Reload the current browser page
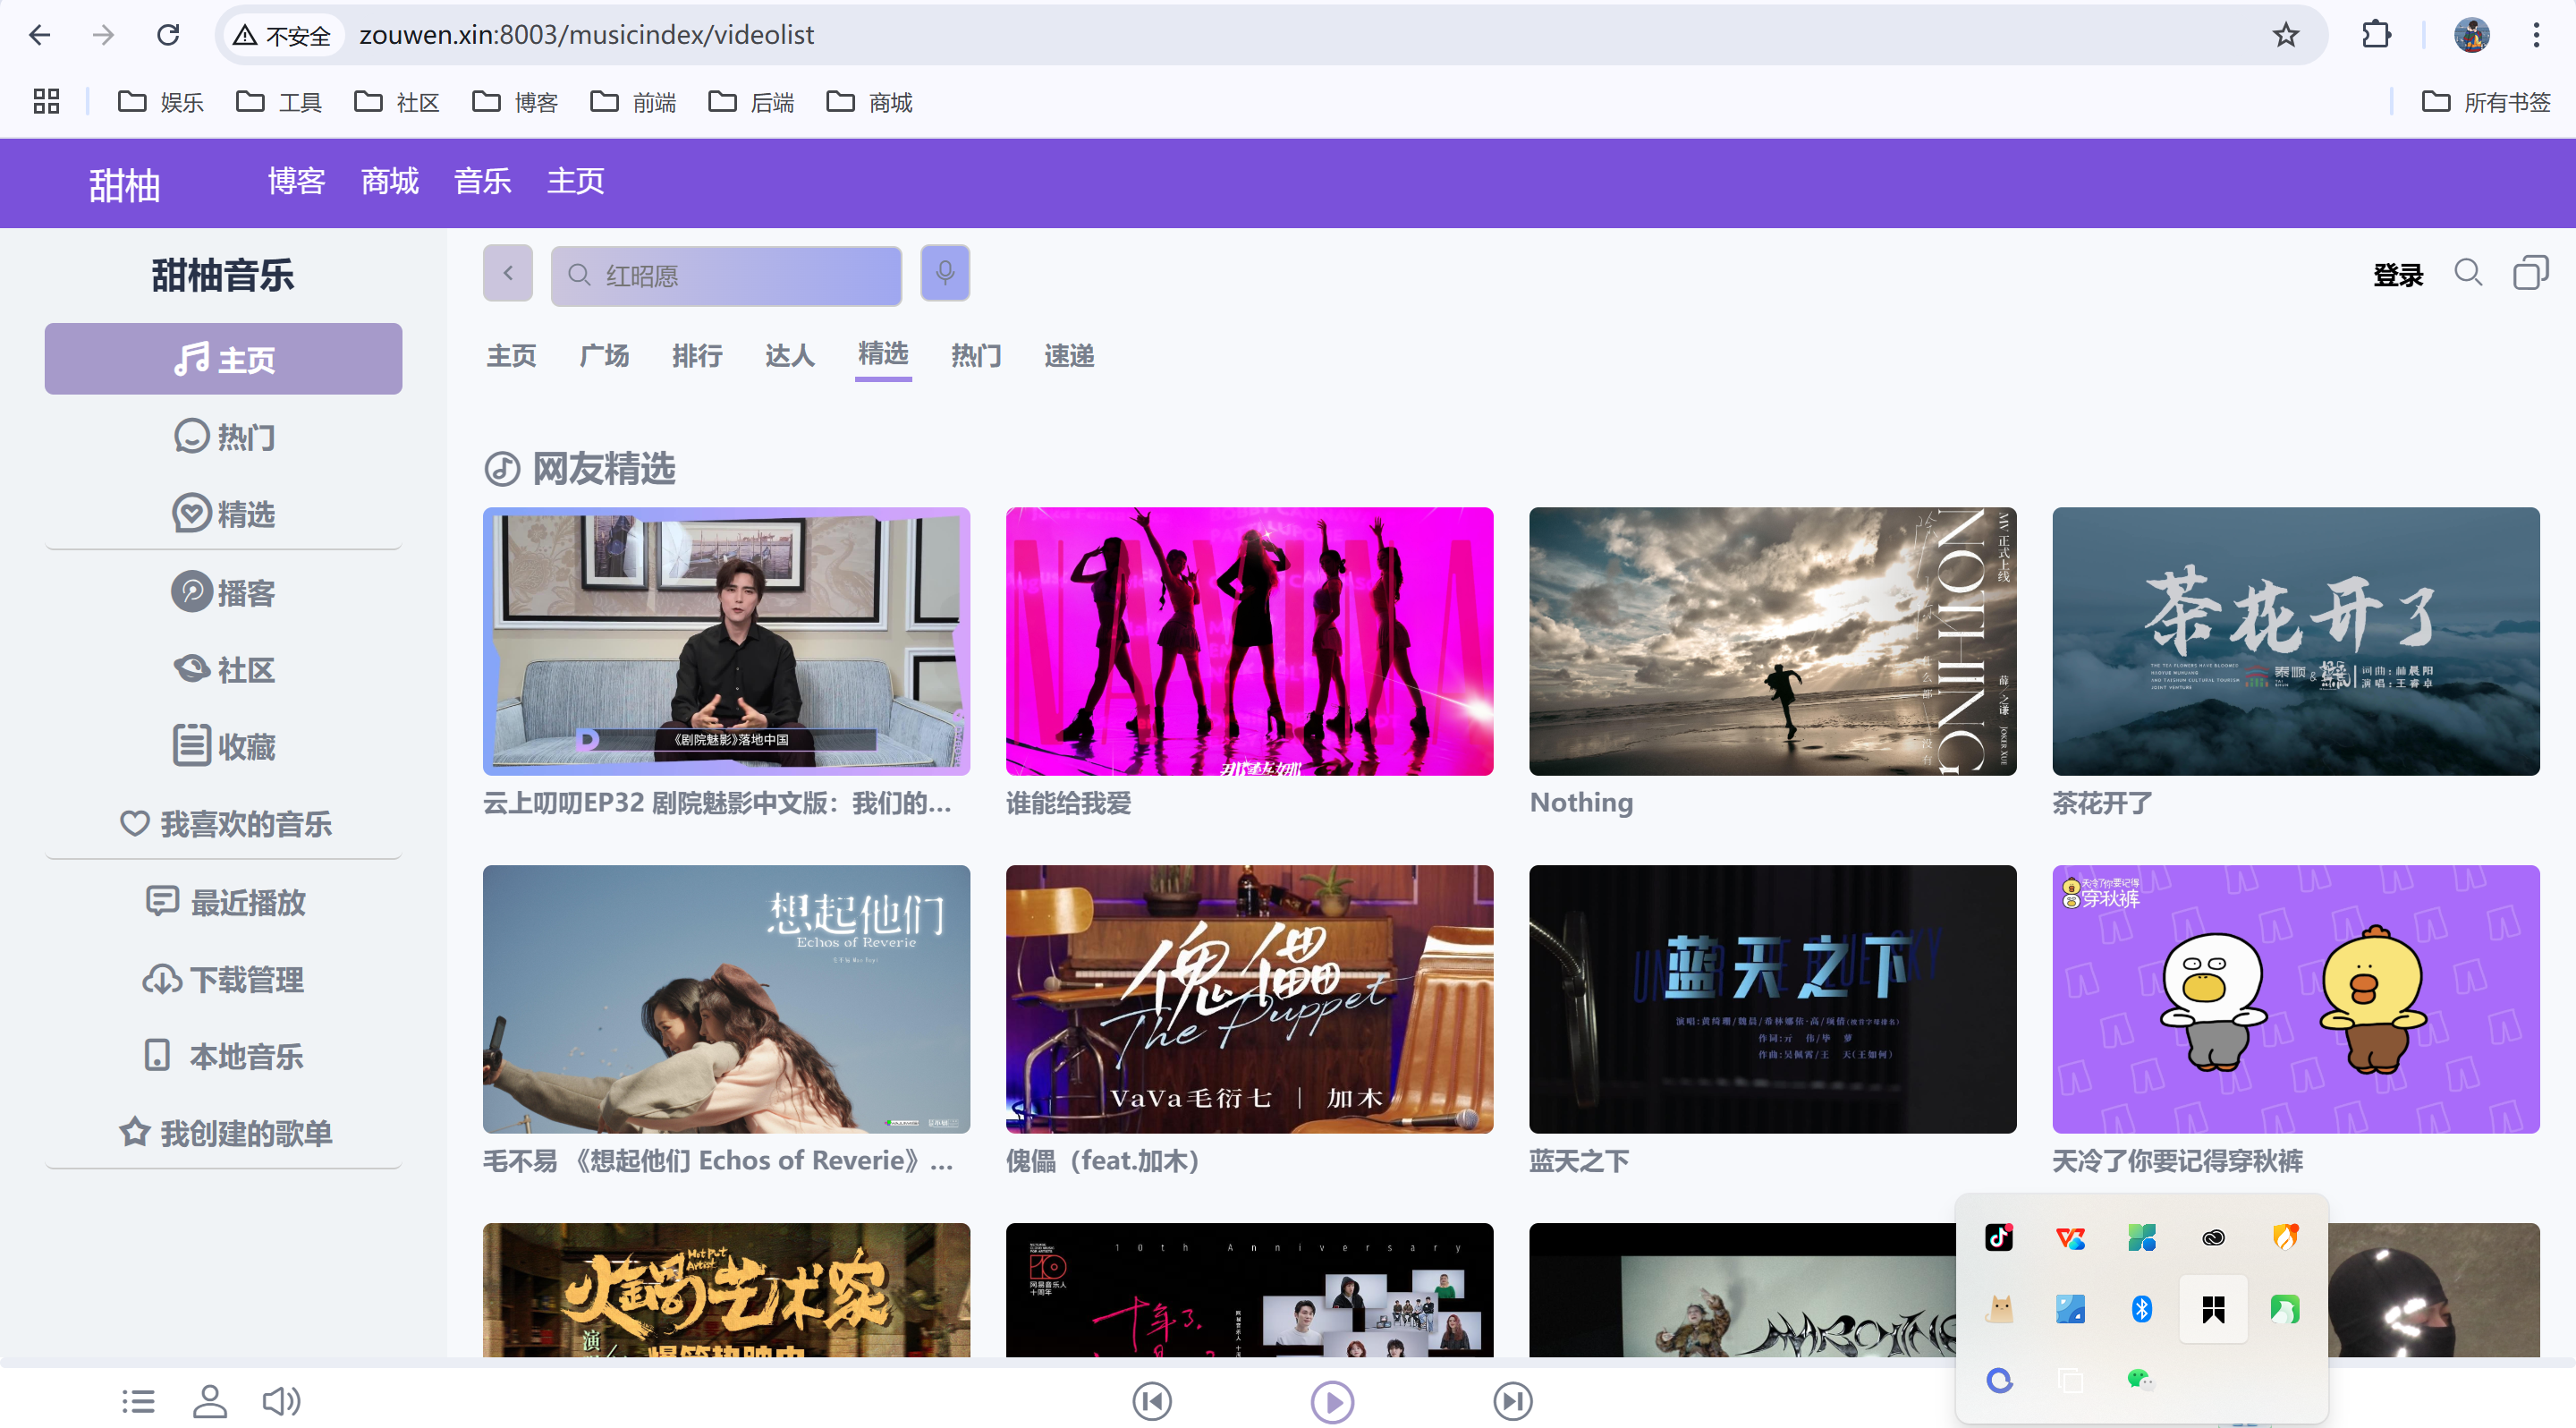This screenshot has width=2576, height=1428. [x=168, y=35]
